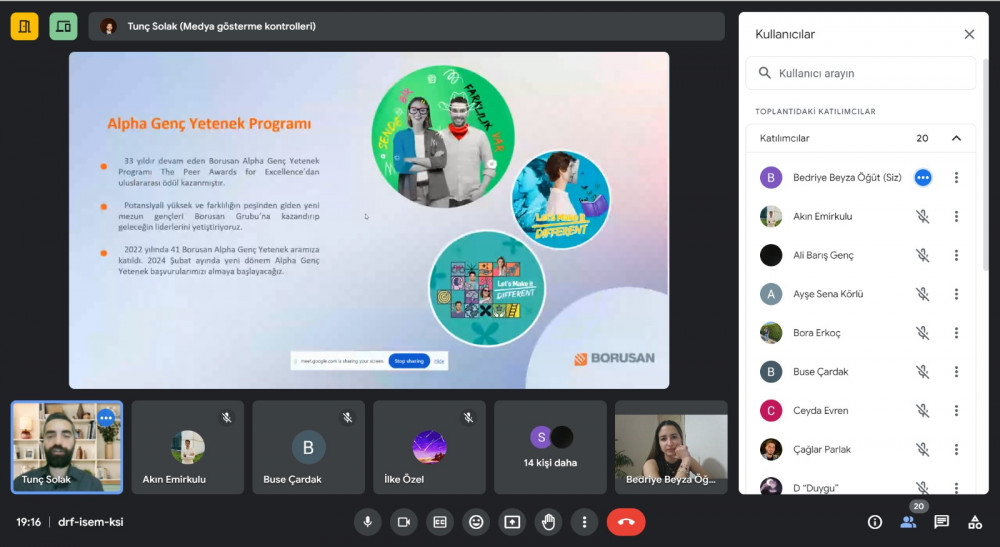Click the yellow door icon at top left
Image resolution: width=1000 pixels, height=547 pixels.
point(24,27)
